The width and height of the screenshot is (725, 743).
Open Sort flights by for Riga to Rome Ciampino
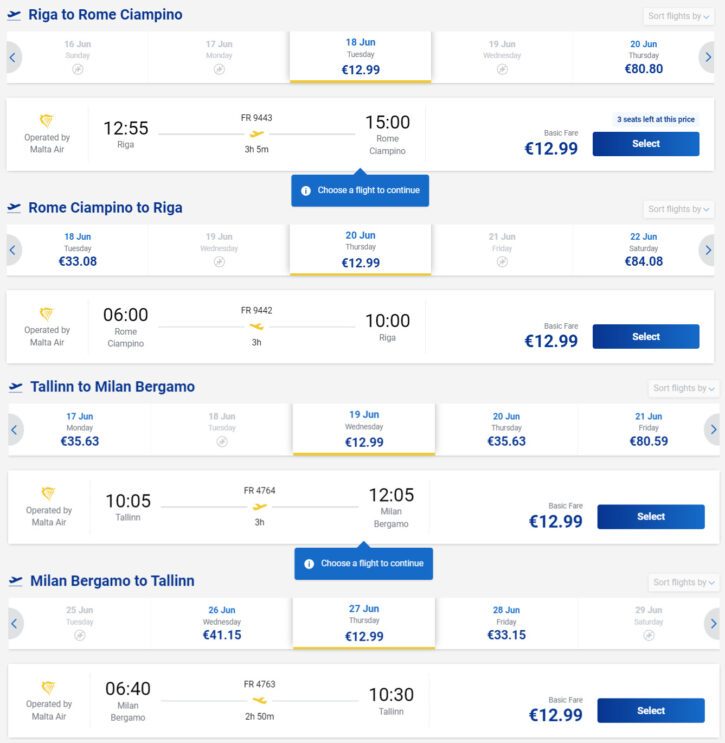pos(679,16)
